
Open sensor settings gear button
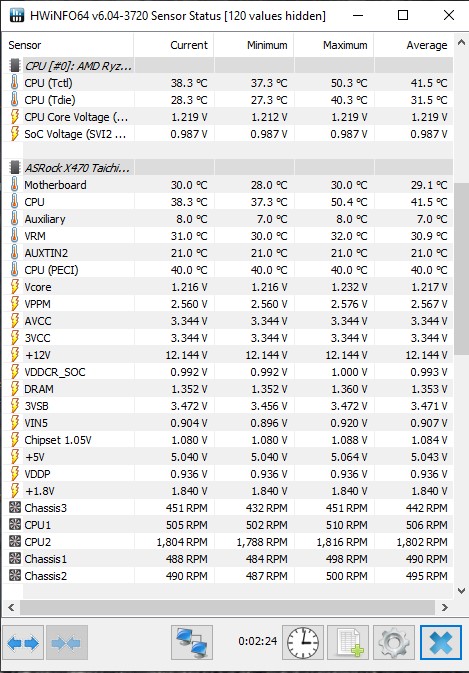pos(394,643)
